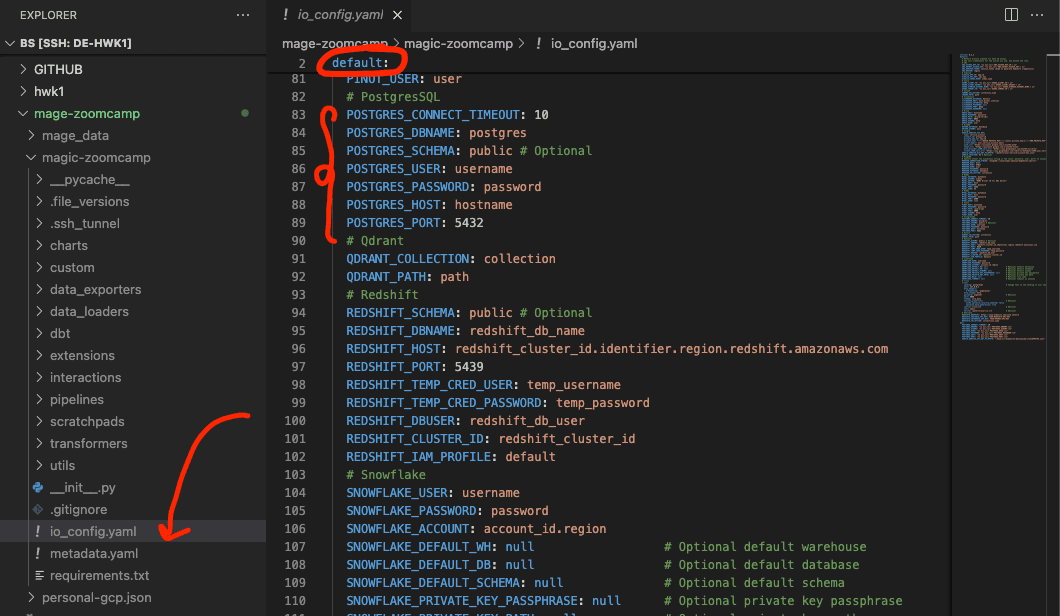Click the '# Qdrant' comment line

pos(375,241)
